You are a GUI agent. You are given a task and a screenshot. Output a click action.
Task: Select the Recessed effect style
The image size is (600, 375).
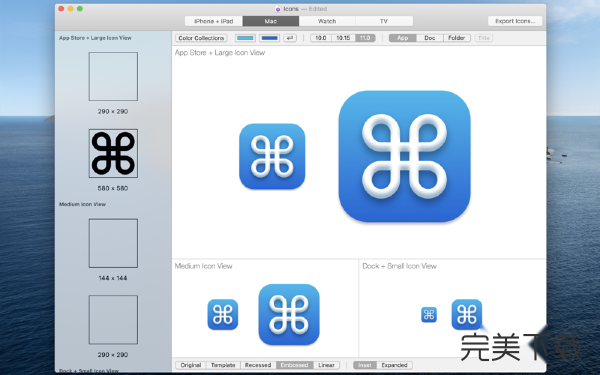[x=258, y=365]
